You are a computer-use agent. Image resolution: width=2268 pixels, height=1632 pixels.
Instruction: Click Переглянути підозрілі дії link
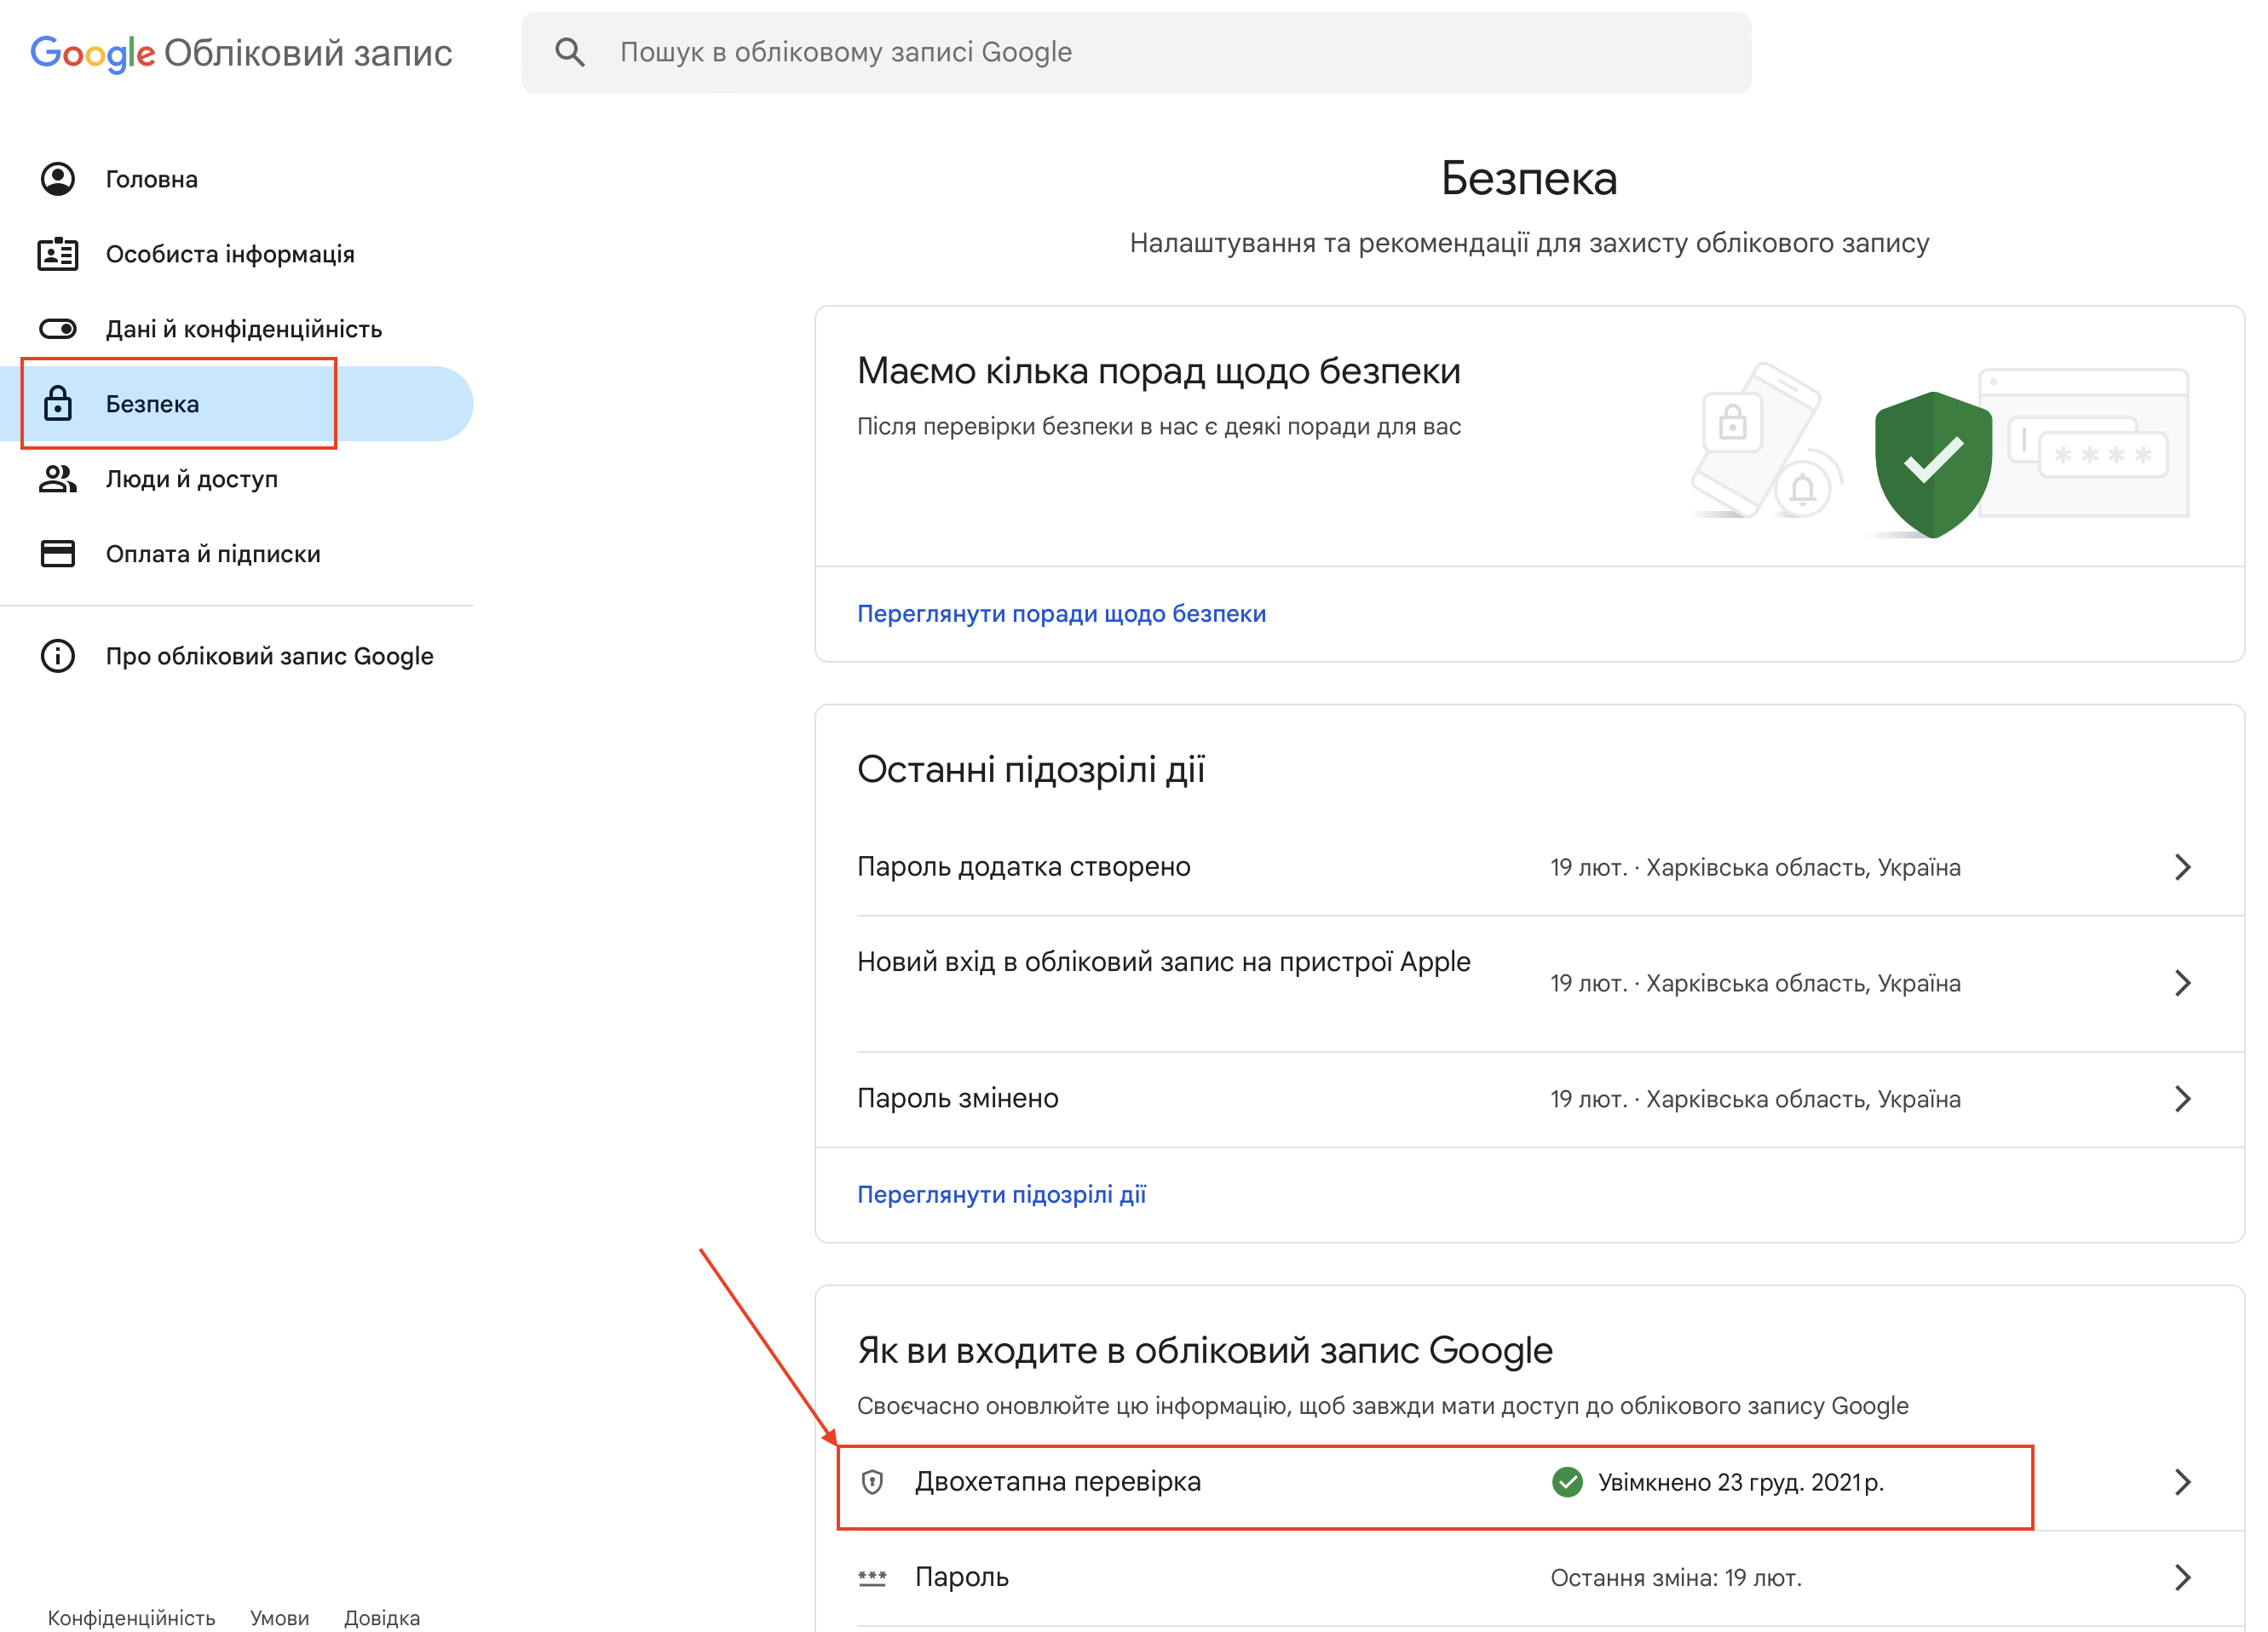pos(1001,1194)
